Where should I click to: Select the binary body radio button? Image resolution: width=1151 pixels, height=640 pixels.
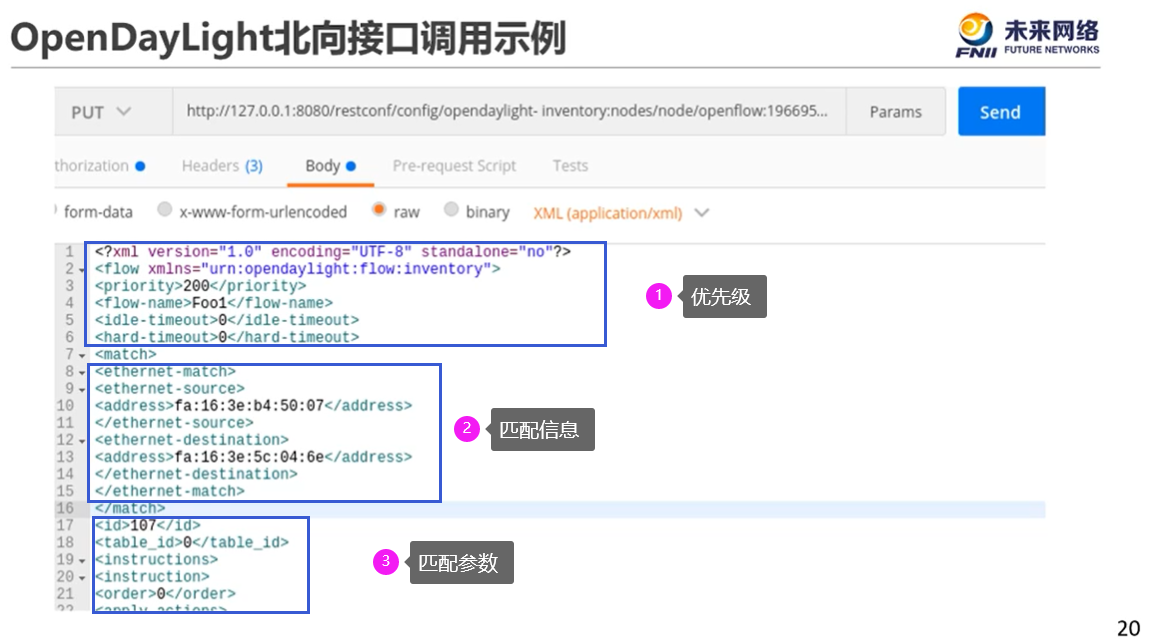click(451, 210)
